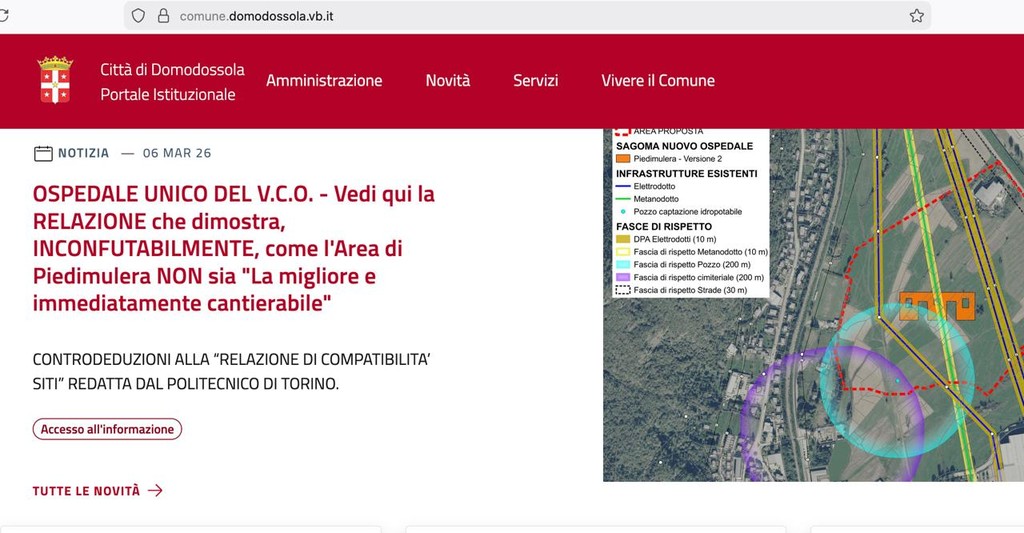Click the calendar icon beside NOTIZIA
This screenshot has width=1024, height=533.
[x=43, y=153]
